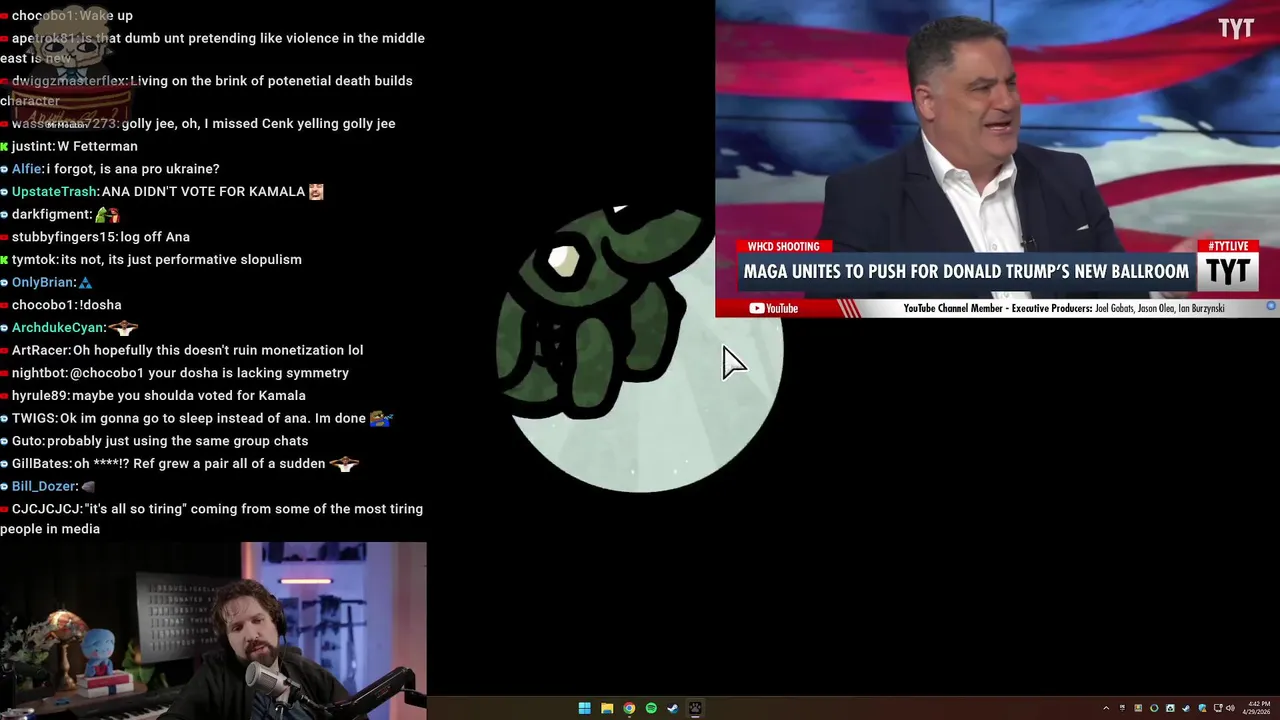Open Google Chrome from taskbar
This screenshot has width=1280, height=720.
629,708
